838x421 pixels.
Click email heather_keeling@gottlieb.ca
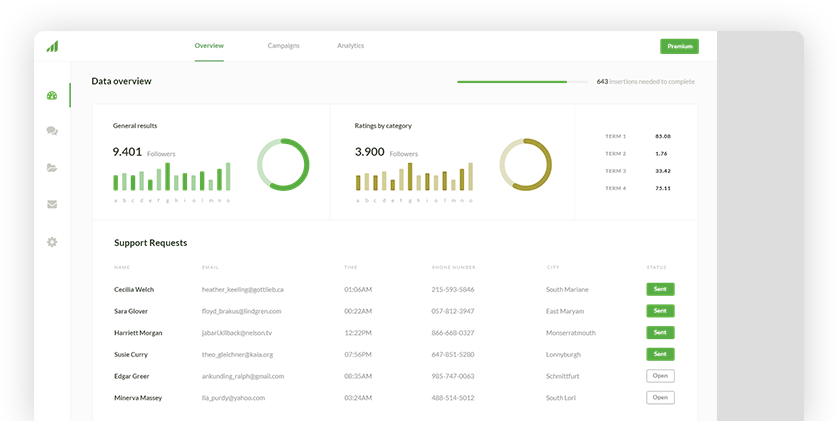click(243, 290)
